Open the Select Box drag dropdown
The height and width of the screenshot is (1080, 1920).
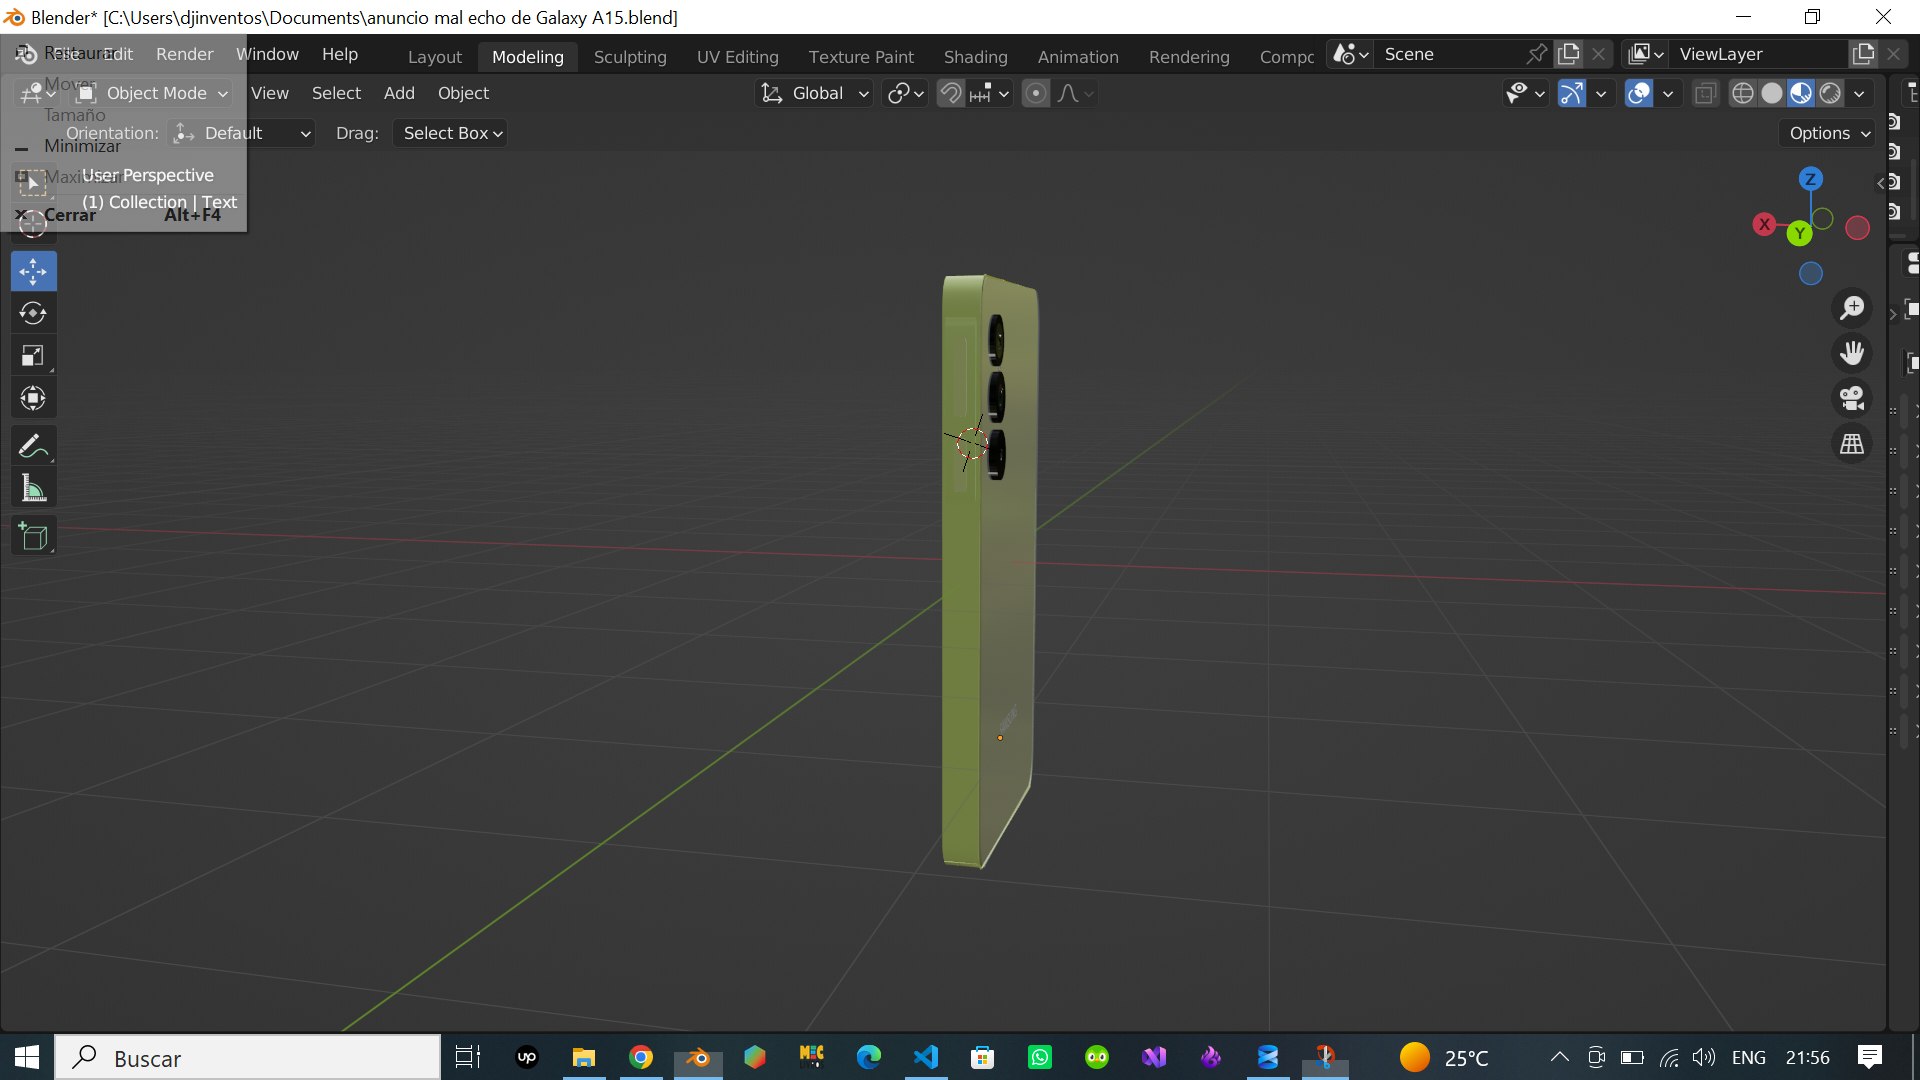pyautogui.click(x=451, y=133)
